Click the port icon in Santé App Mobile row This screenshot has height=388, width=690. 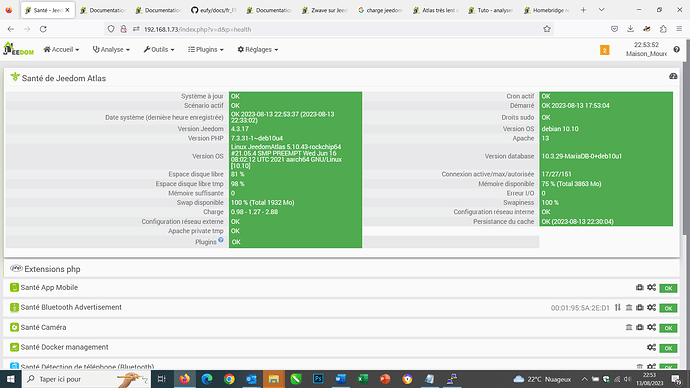point(640,287)
